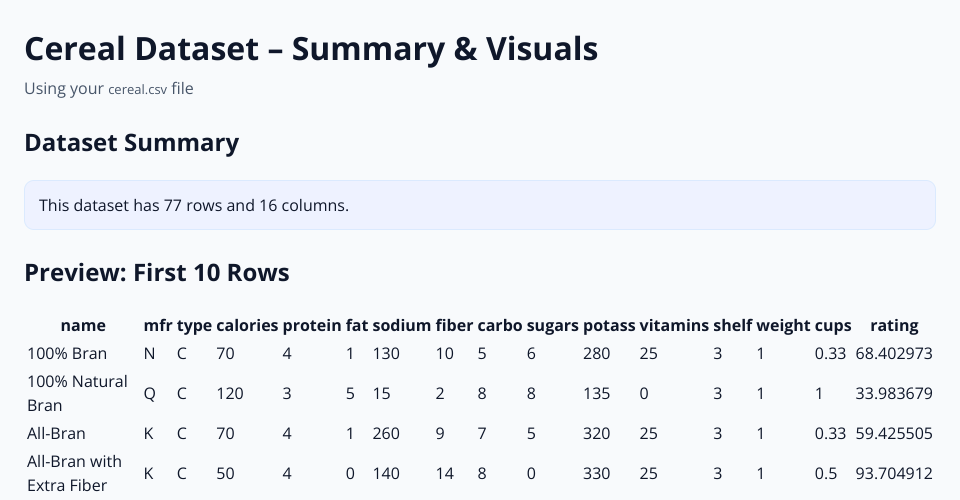This screenshot has width=960, height=500.
Task: Click the 'Preview: First 10 Rows' heading
Action: tap(157, 272)
